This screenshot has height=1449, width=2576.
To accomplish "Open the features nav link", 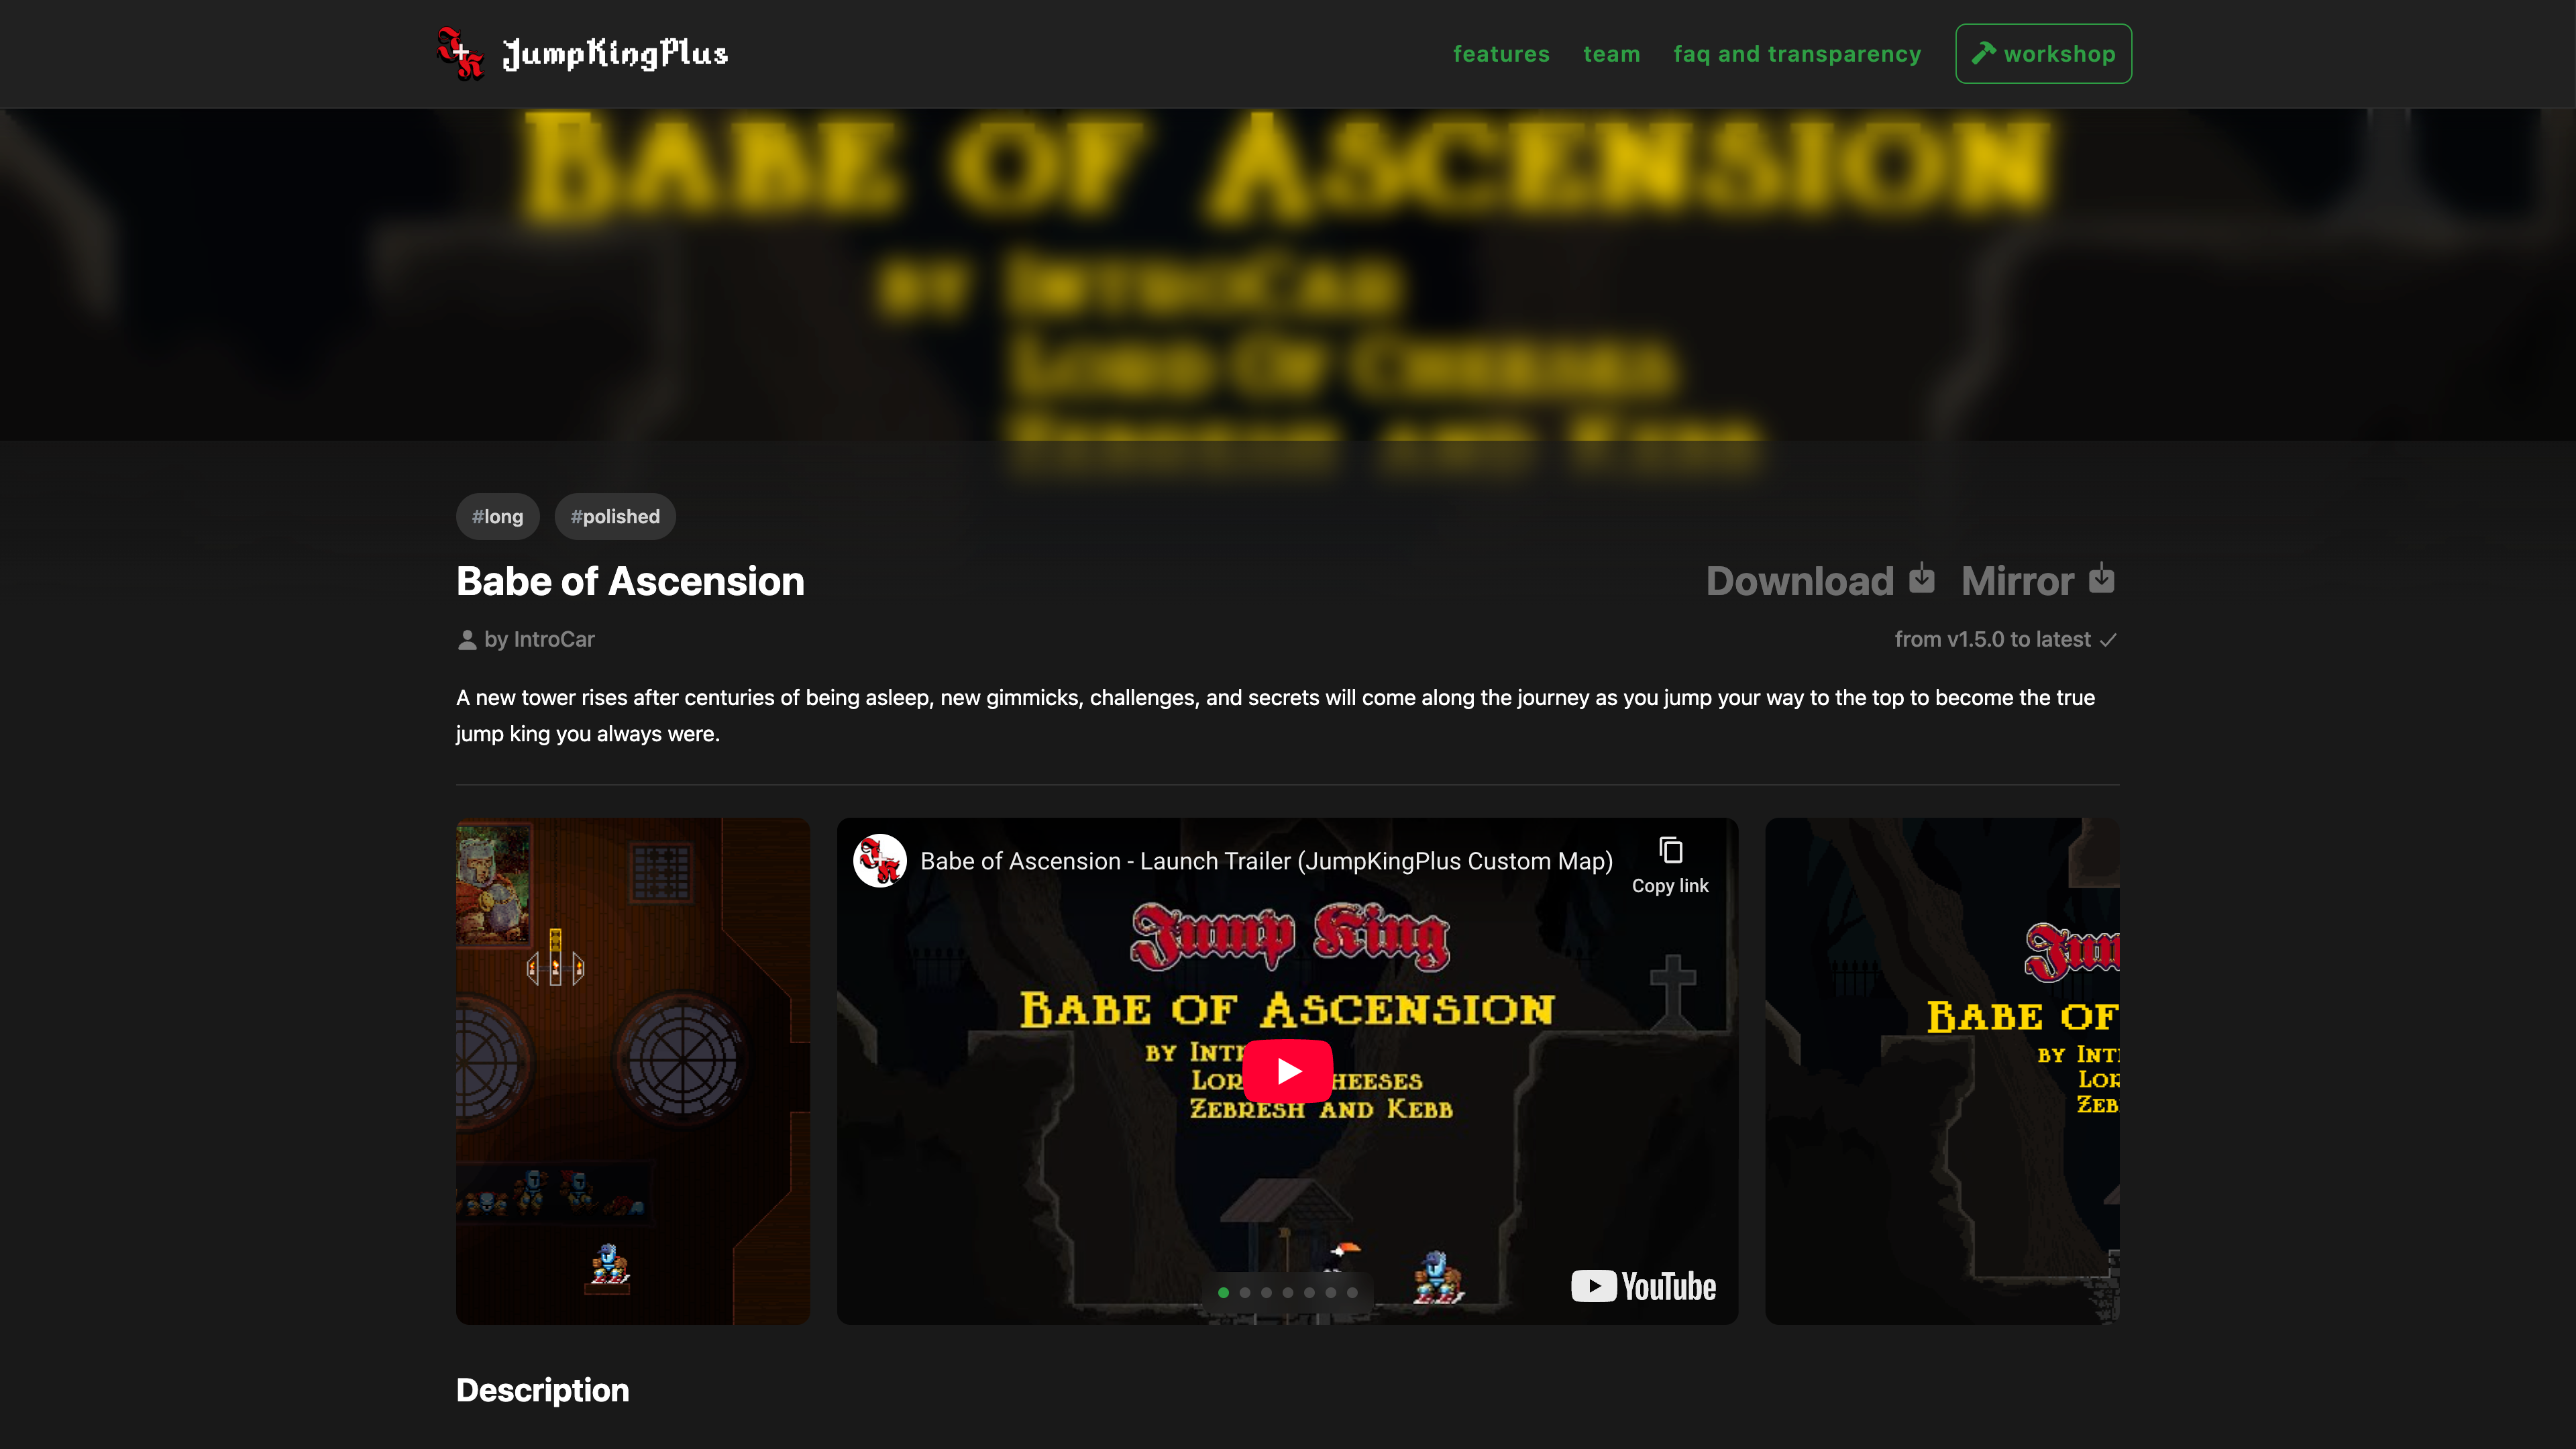I will 1501,54.
